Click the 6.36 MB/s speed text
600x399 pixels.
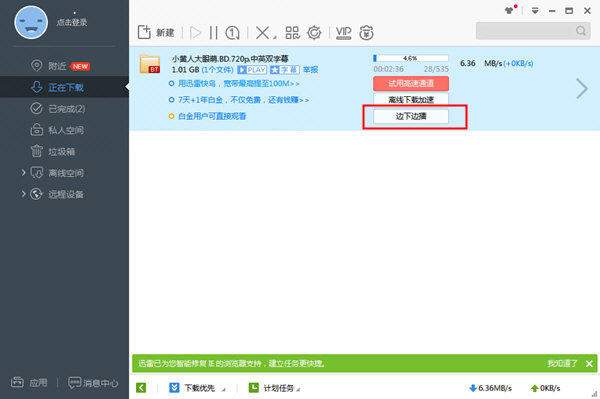click(x=481, y=64)
